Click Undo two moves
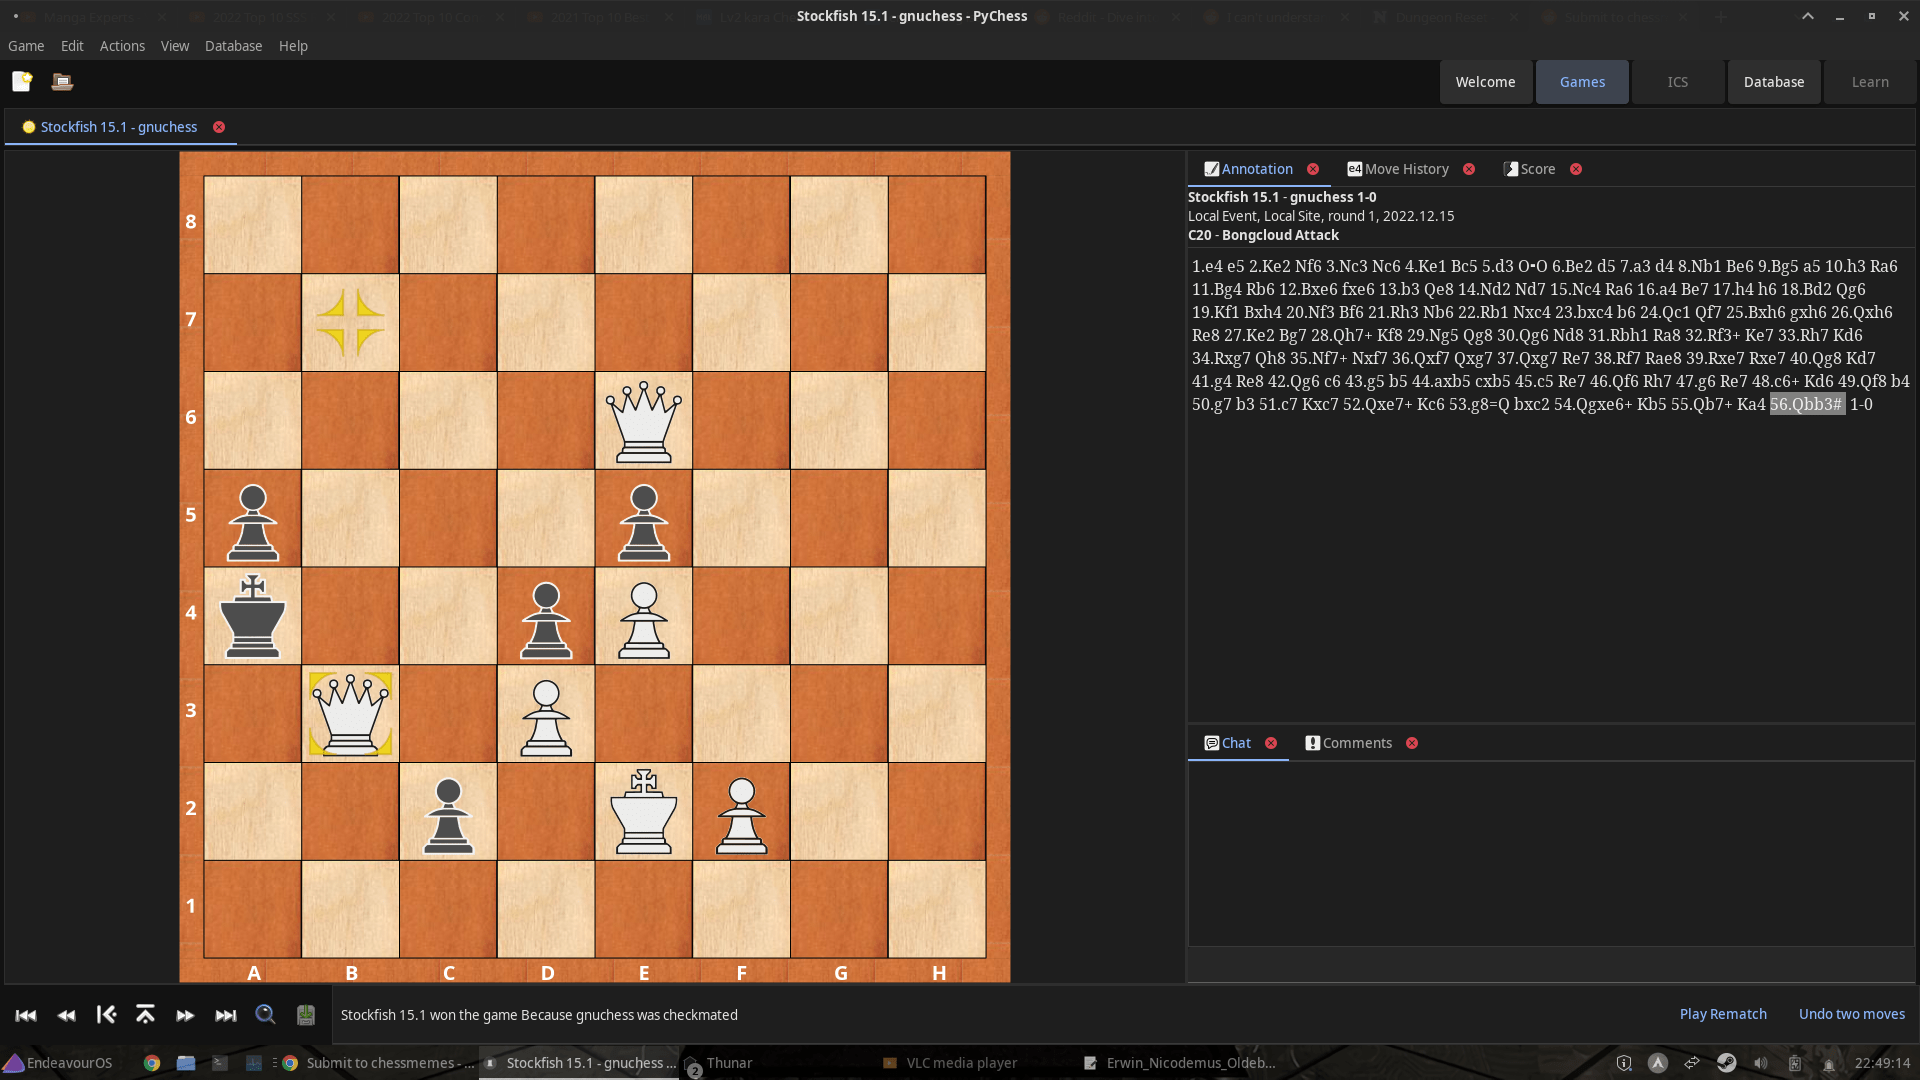The height and width of the screenshot is (1080, 1920). coord(1852,1013)
